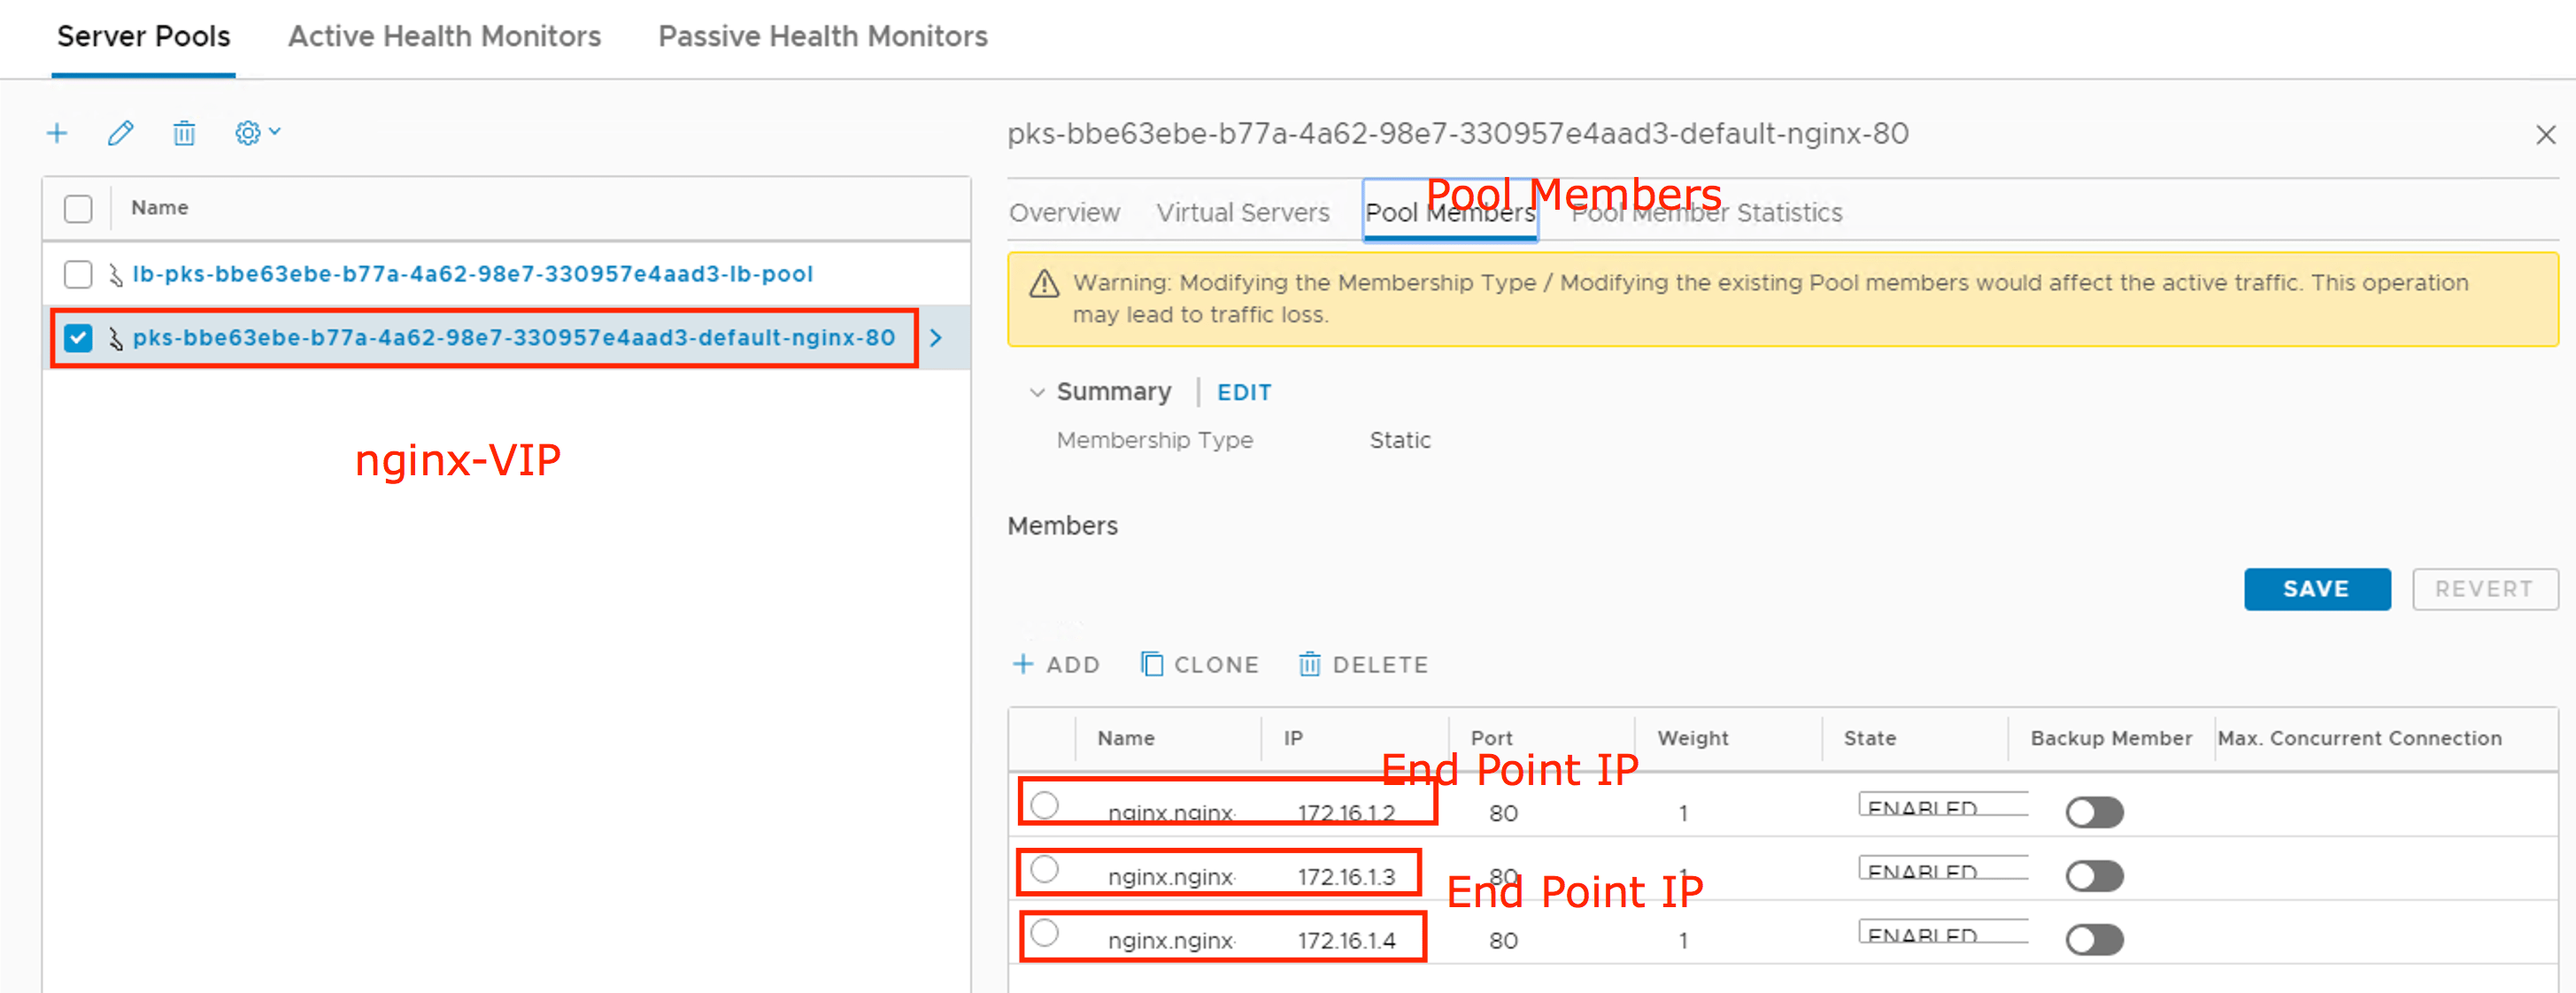The width and height of the screenshot is (2576, 993).
Task: Open the Virtual Servers tab
Action: tap(1242, 213)
